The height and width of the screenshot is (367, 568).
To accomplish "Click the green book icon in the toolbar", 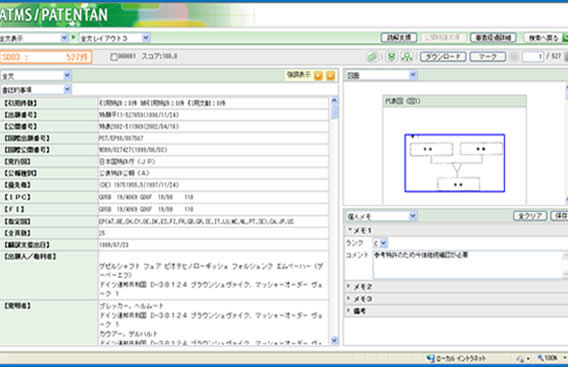I will point(372,57).
